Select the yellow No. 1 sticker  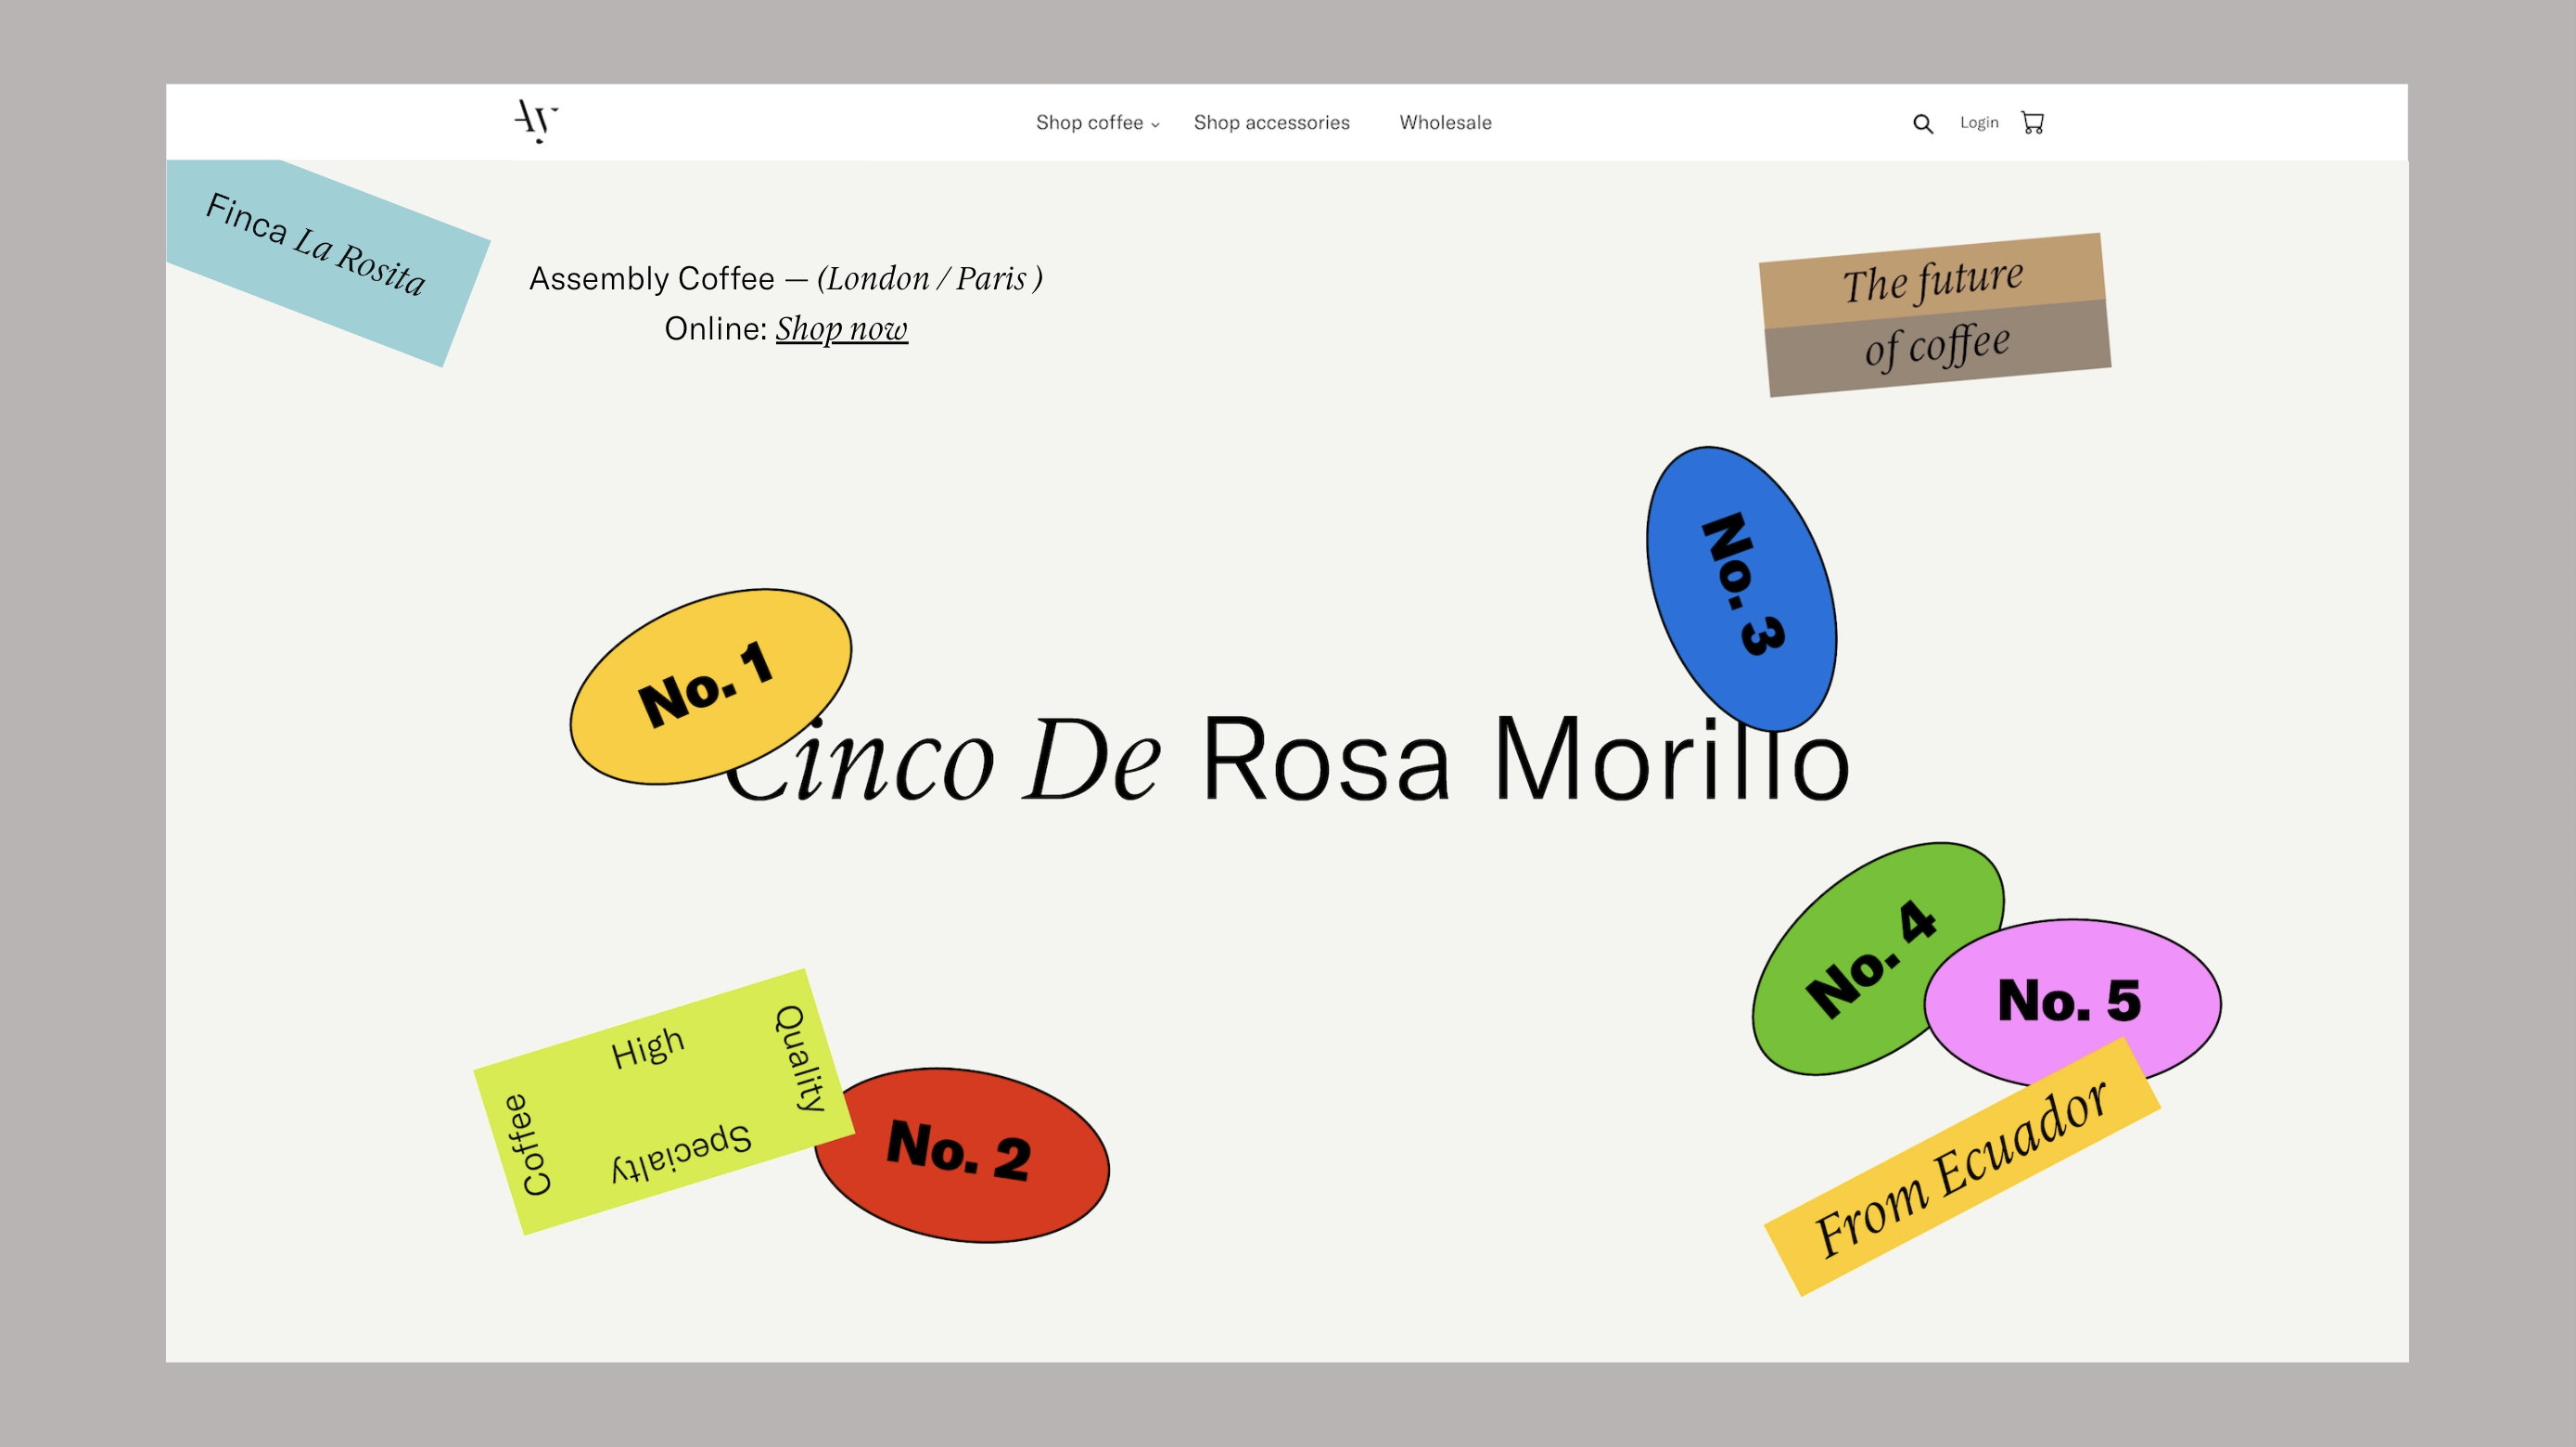[x=710, y=686]
